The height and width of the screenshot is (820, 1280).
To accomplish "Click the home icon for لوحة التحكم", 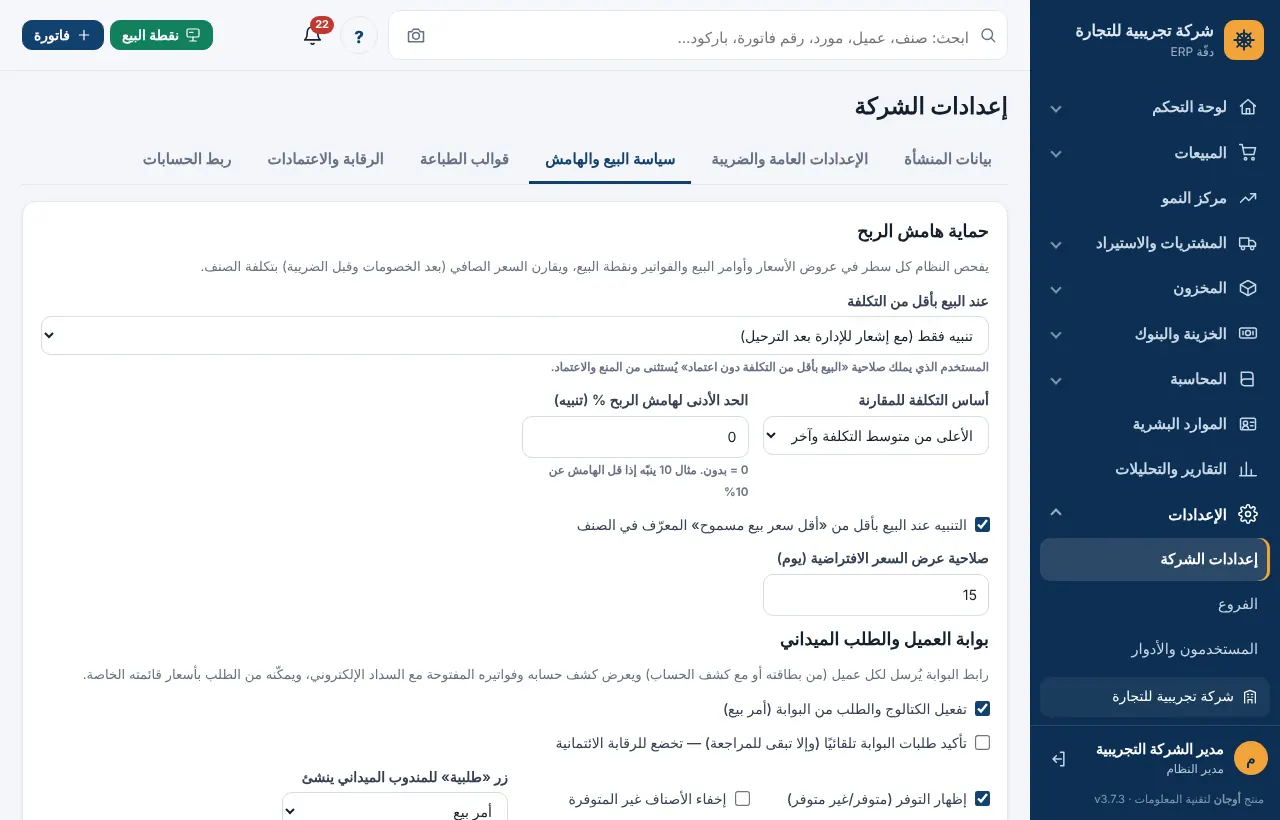I will (1247, 107).
